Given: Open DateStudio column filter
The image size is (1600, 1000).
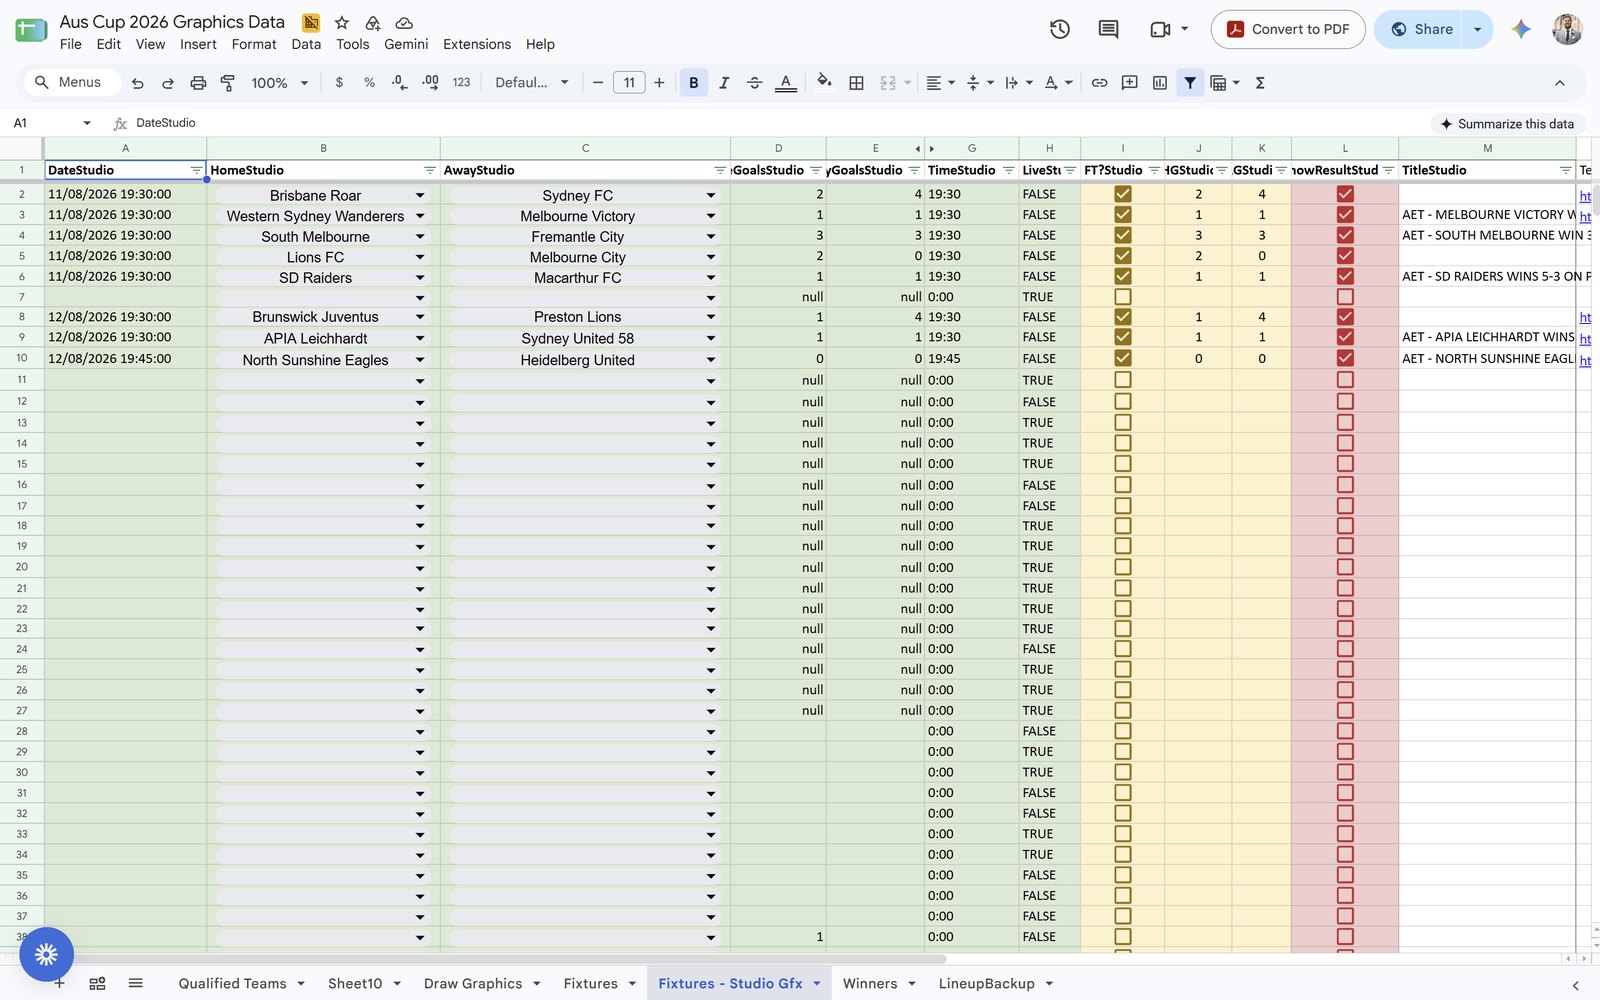Looking at the screenshot, I should click(x=196, y=170).
